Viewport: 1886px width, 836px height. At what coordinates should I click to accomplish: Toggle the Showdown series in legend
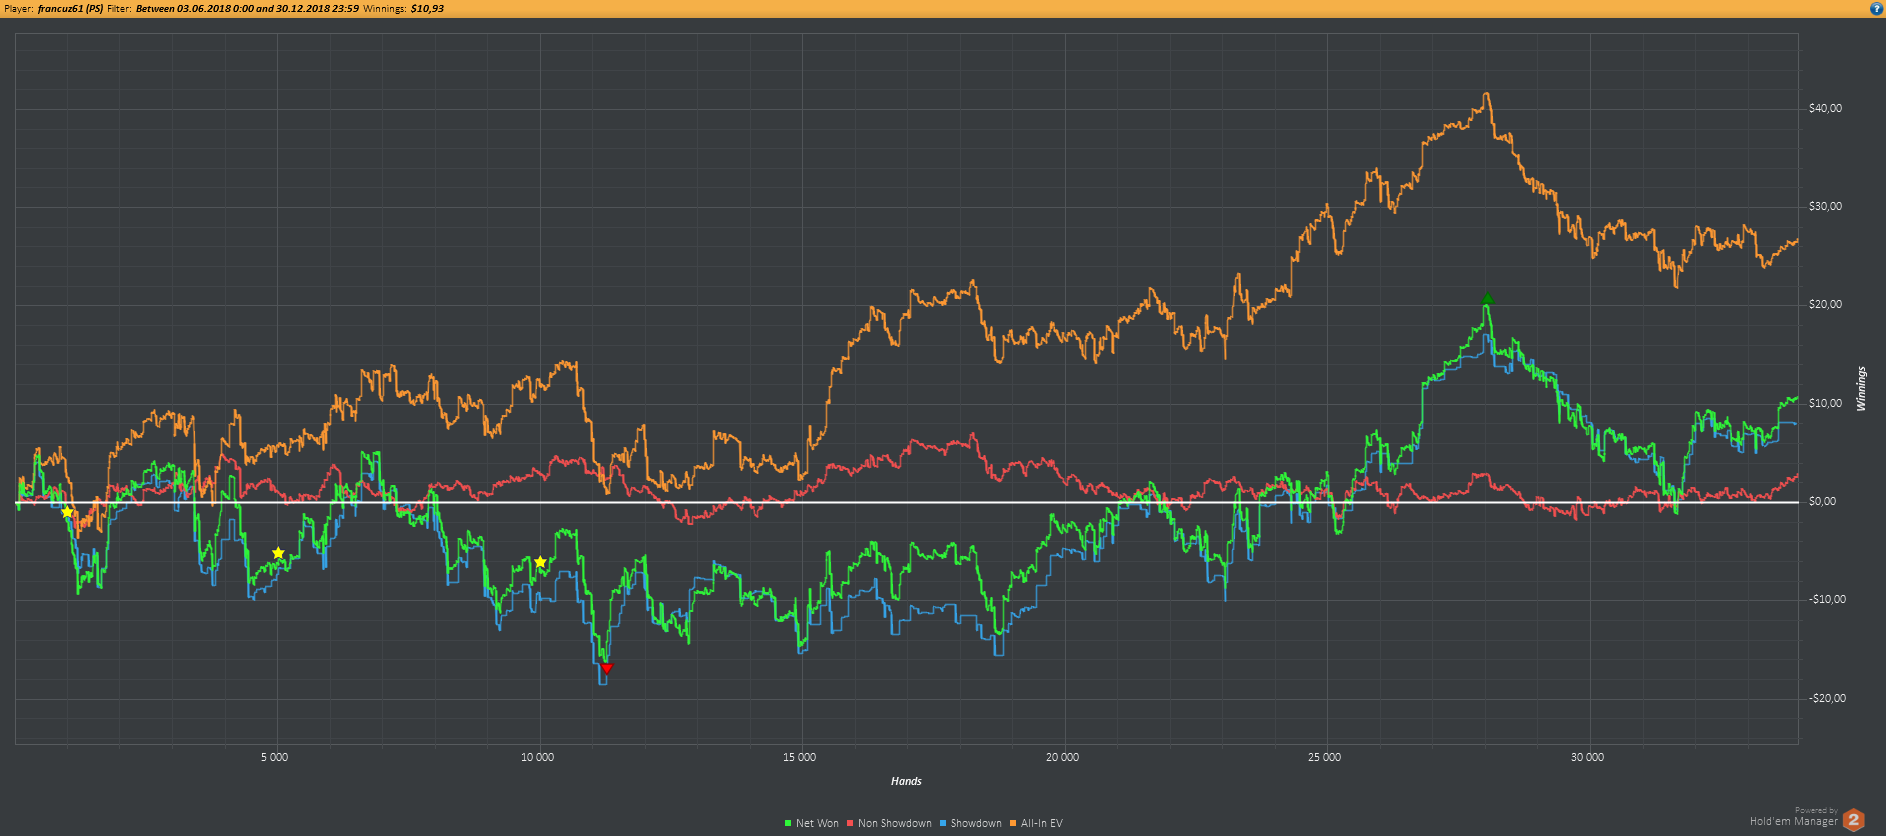[x=976, y=823]
